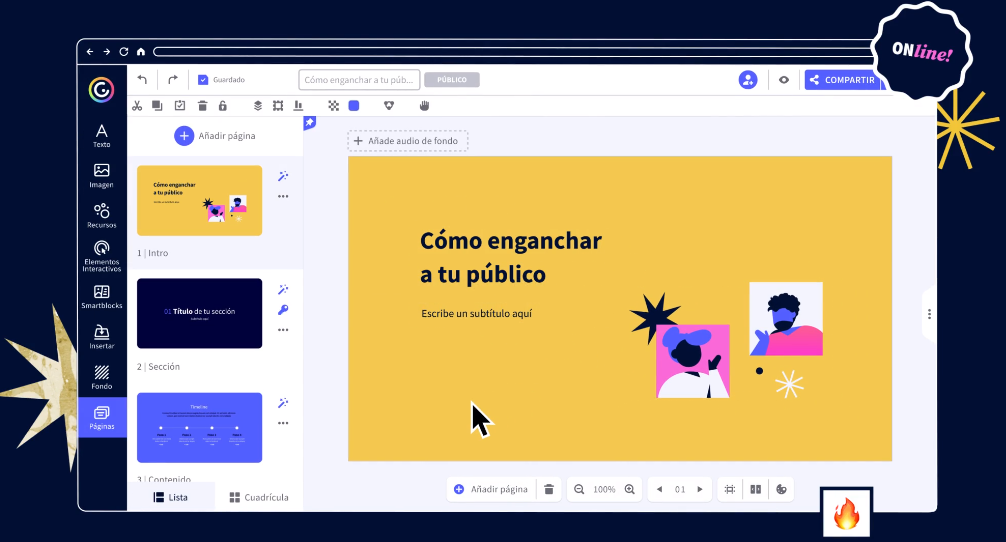
Task: Click the add collaborator user icon
Action: pos(748,80)
